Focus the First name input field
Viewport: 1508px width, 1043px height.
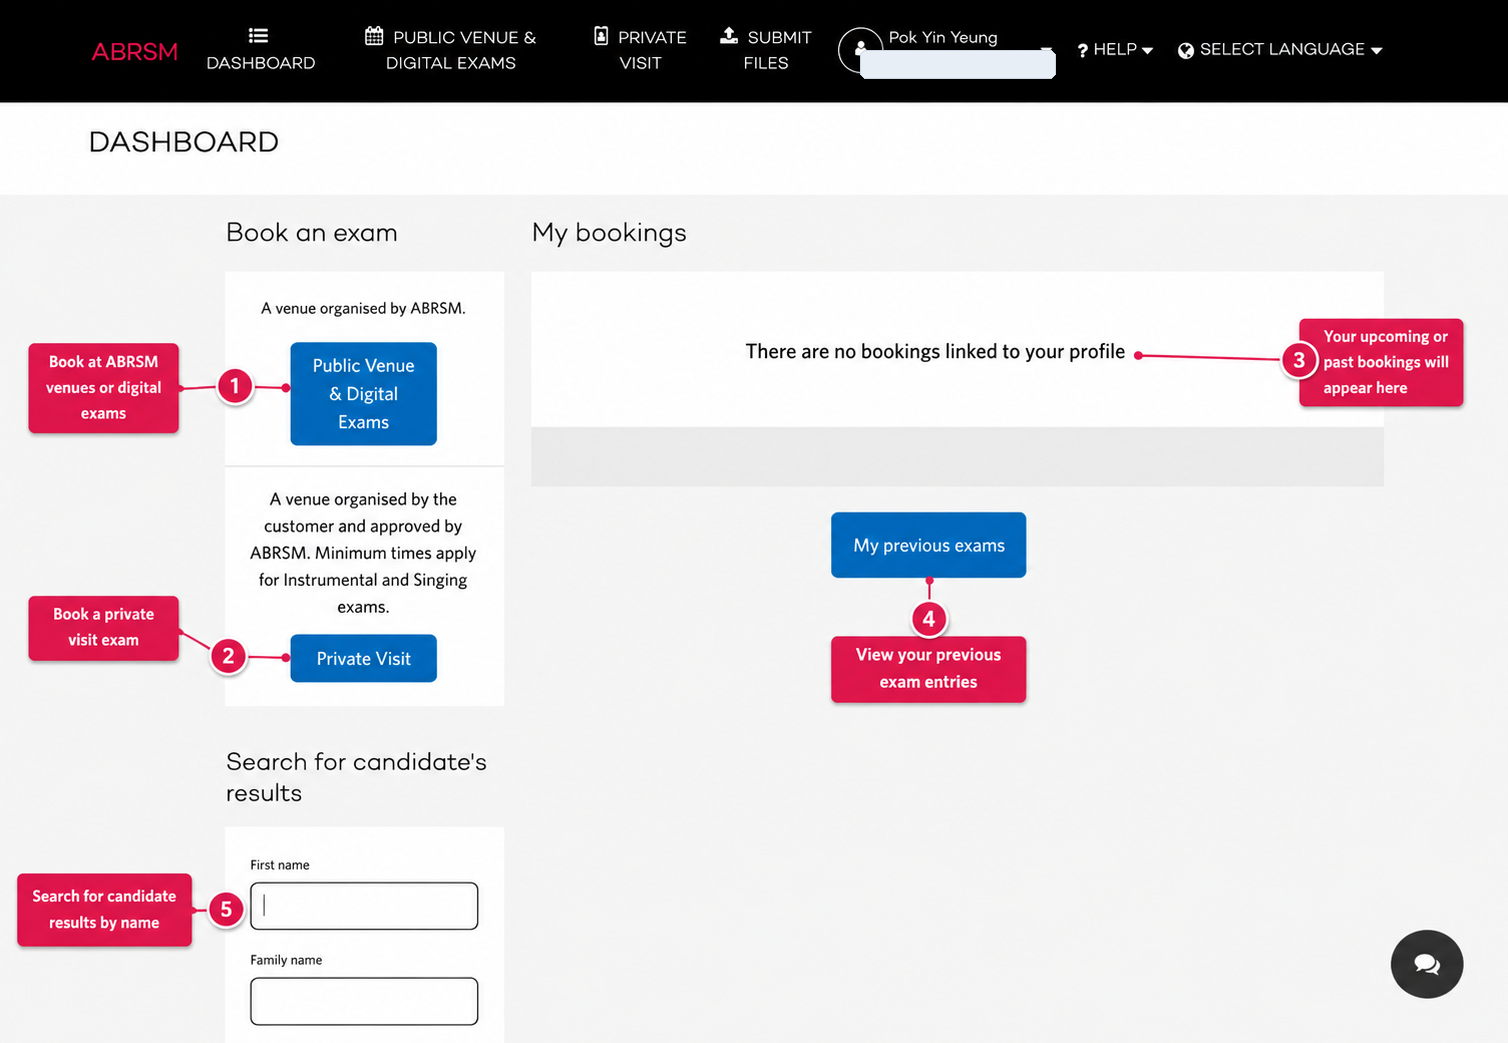click(x=364, y=906)
